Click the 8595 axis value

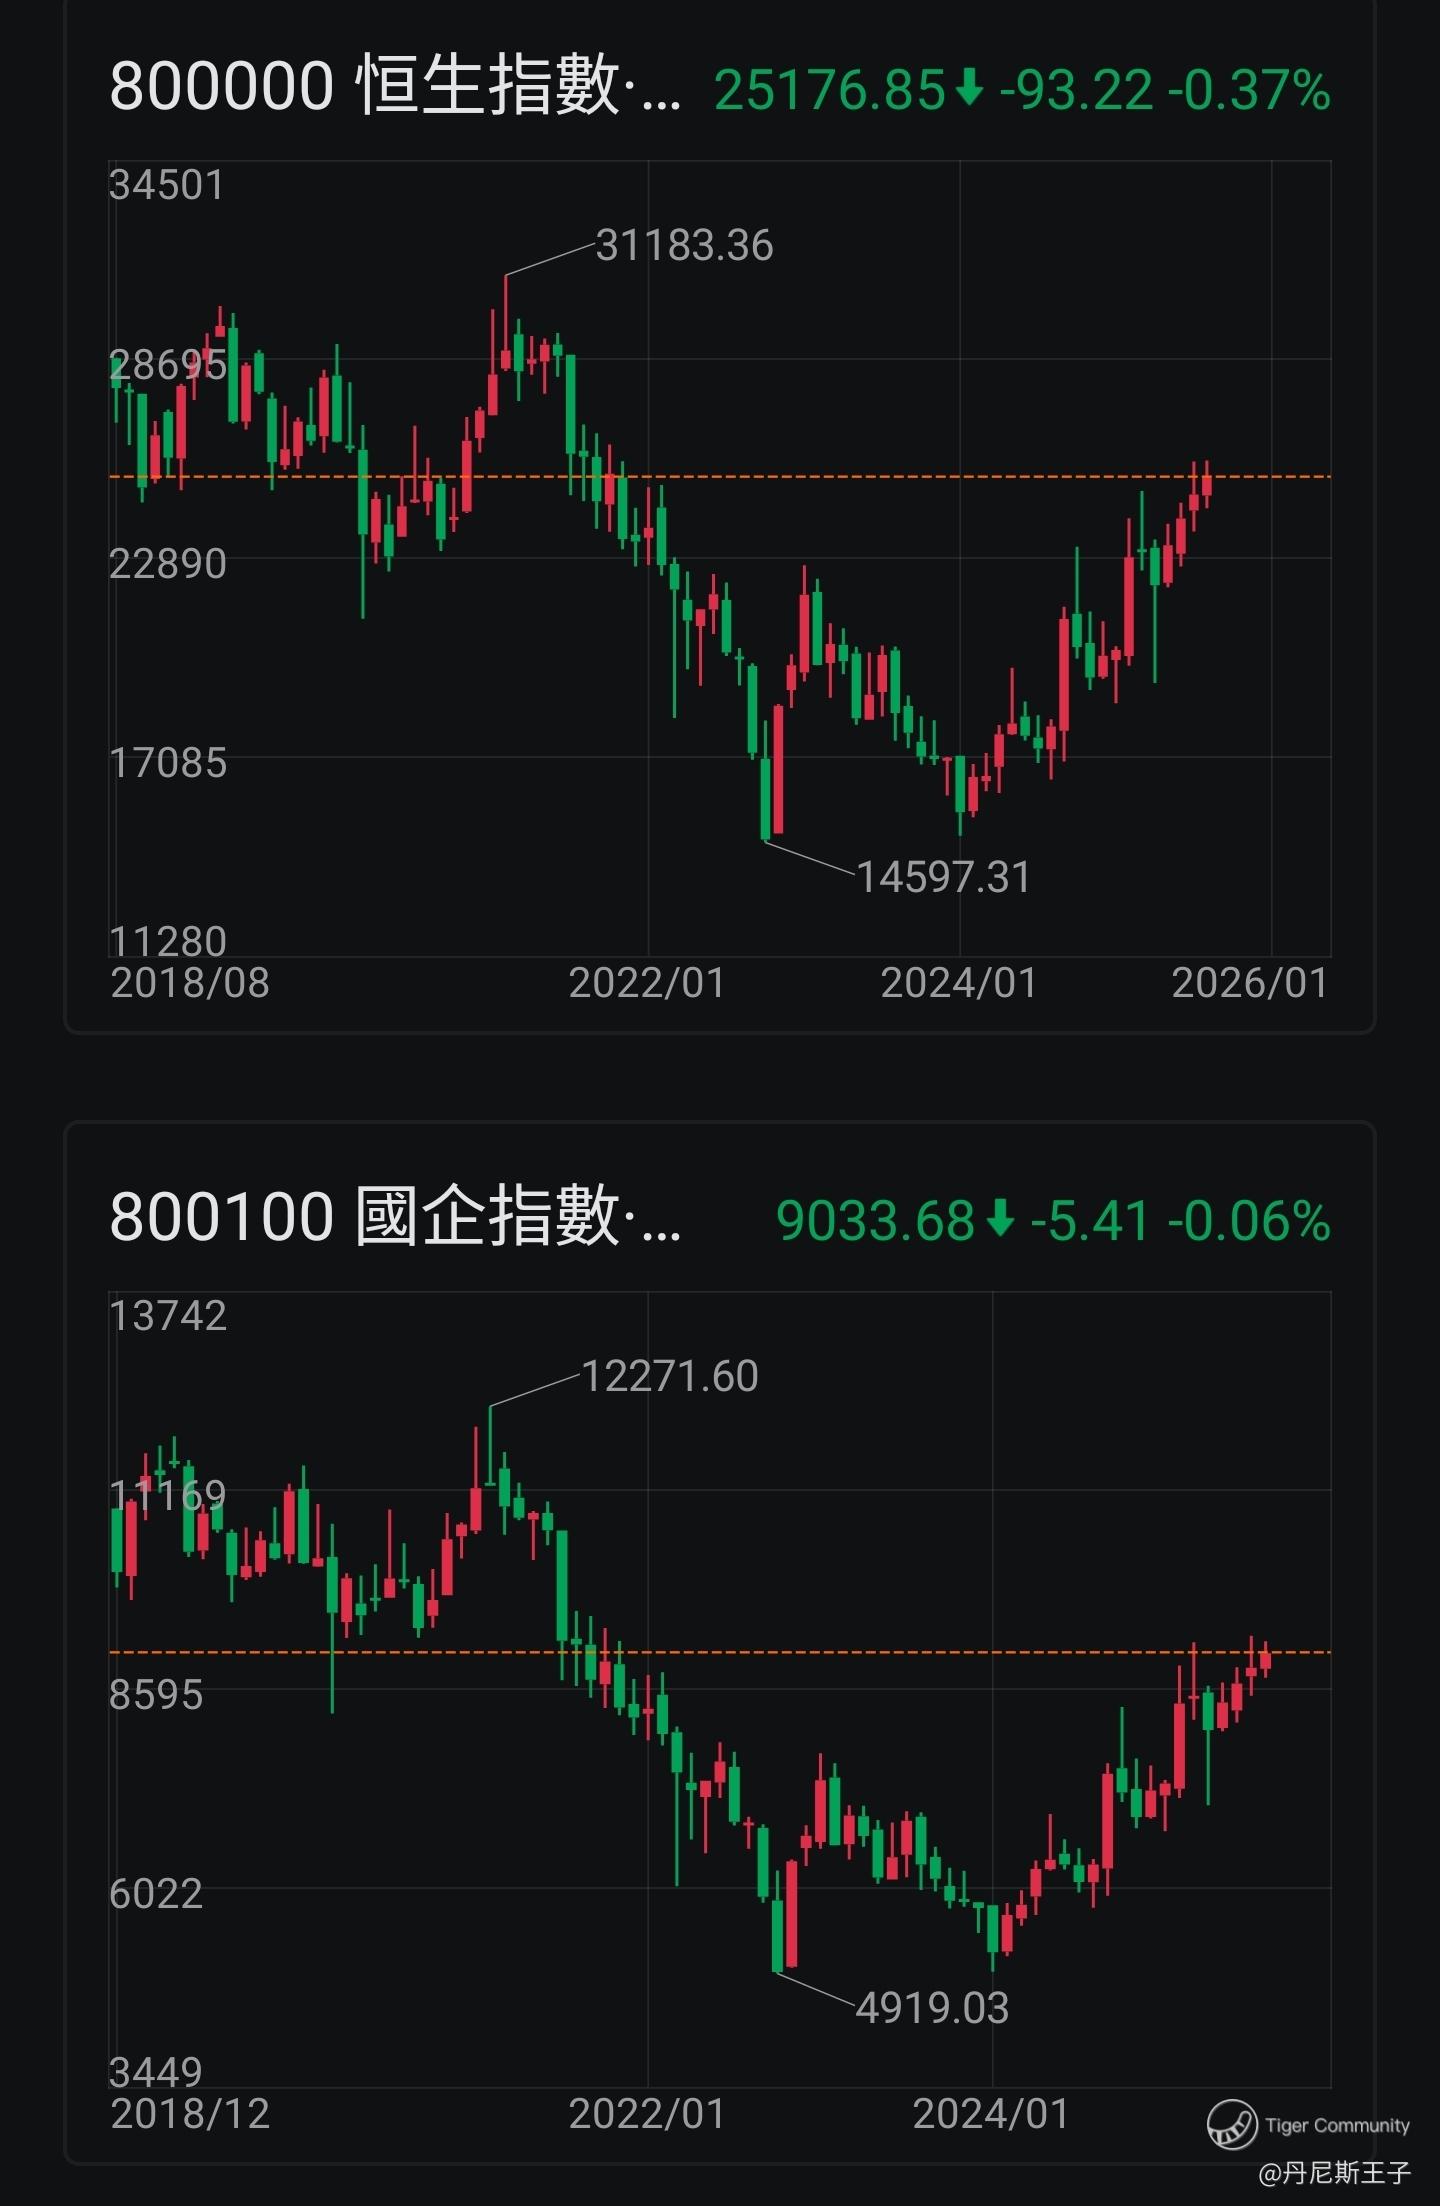[156, 1695]
